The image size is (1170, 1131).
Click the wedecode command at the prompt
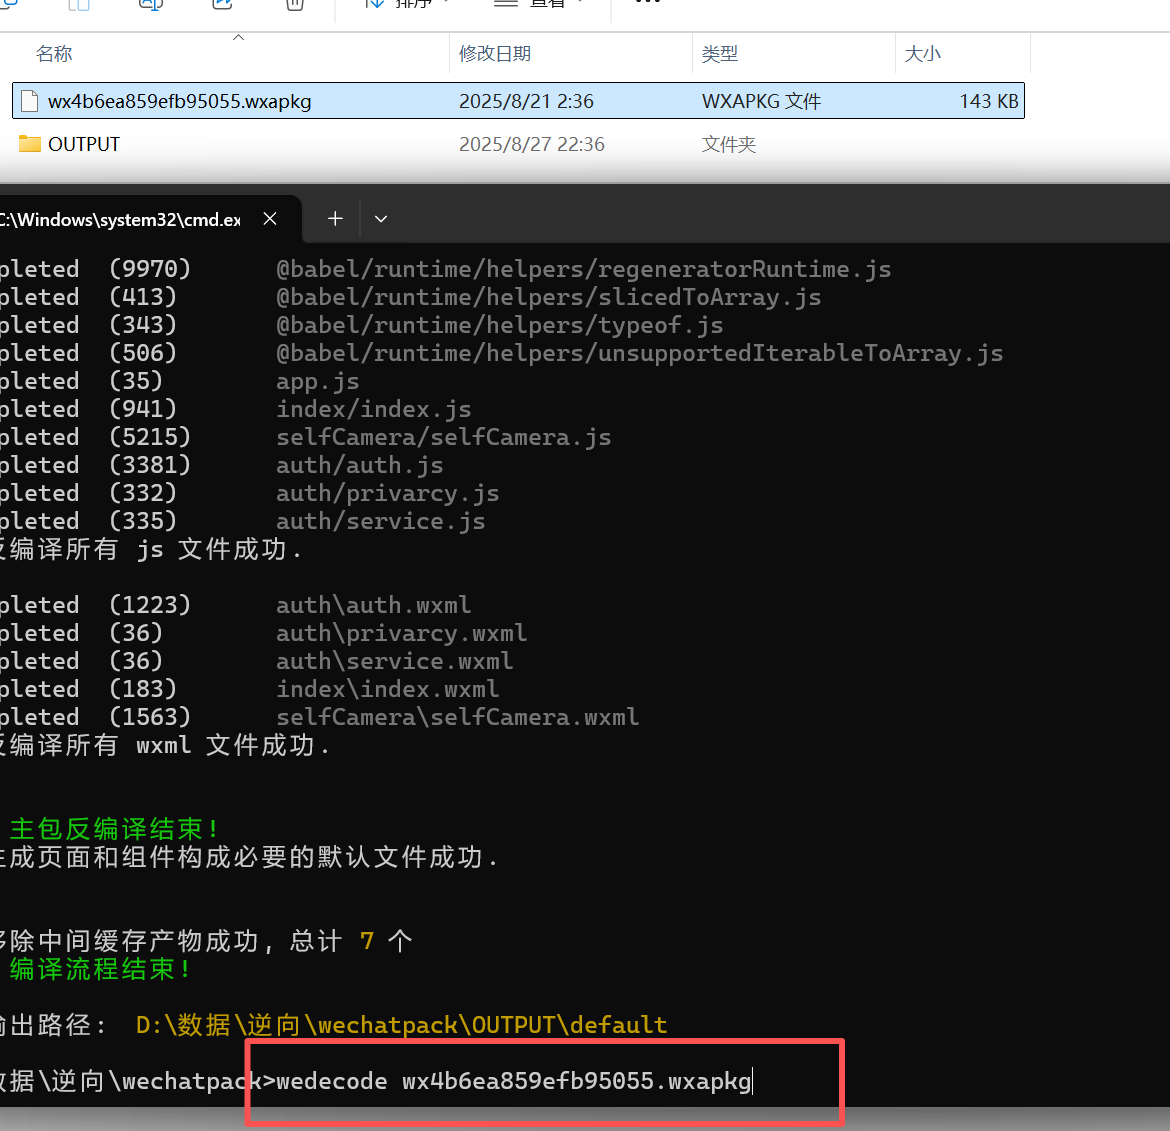click(x=513, y=1081)
